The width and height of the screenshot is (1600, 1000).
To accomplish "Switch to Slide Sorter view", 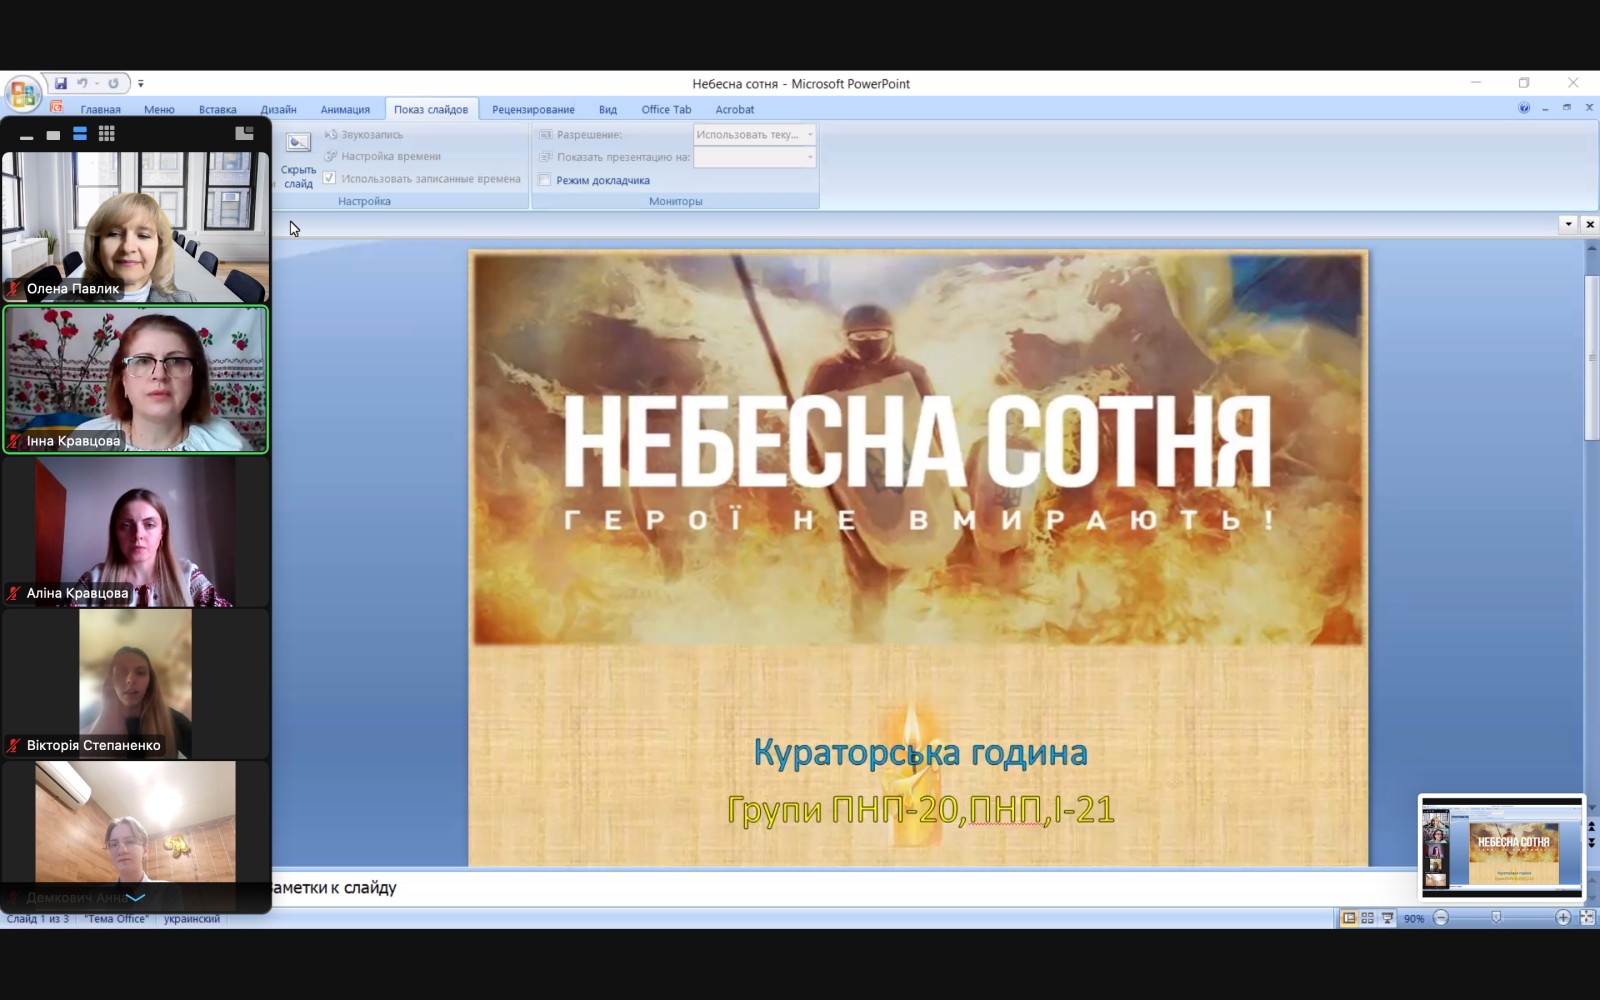I will point(1367,918).
